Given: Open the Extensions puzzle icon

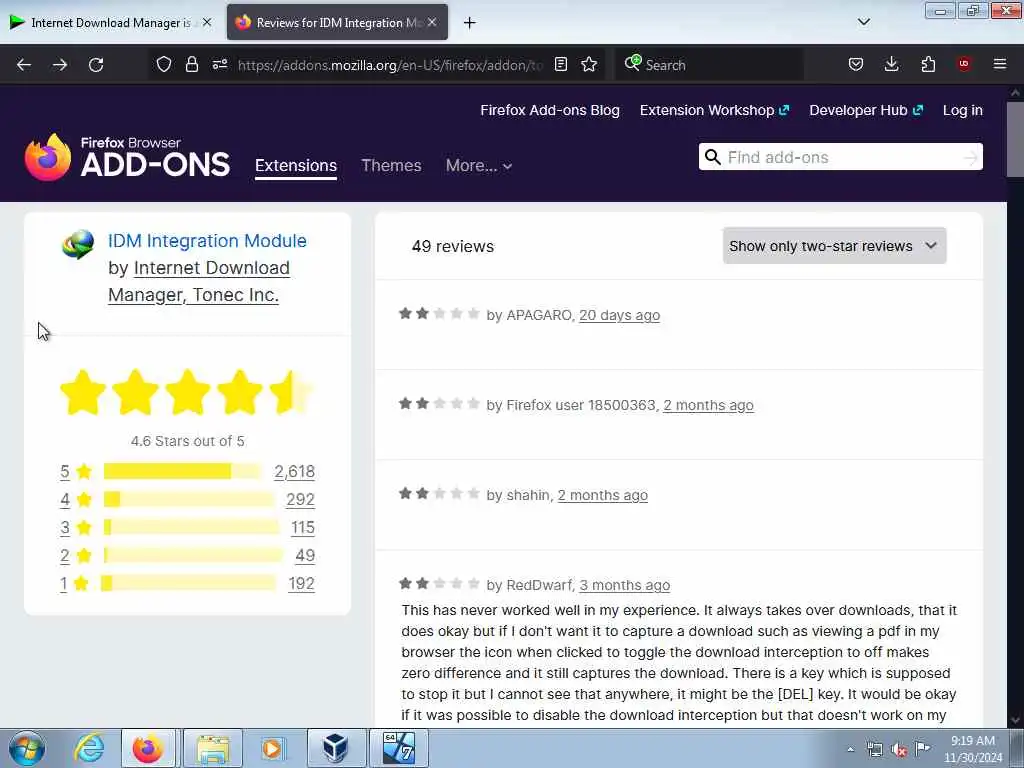Looking at the screenshot, I should pos(928,64).
